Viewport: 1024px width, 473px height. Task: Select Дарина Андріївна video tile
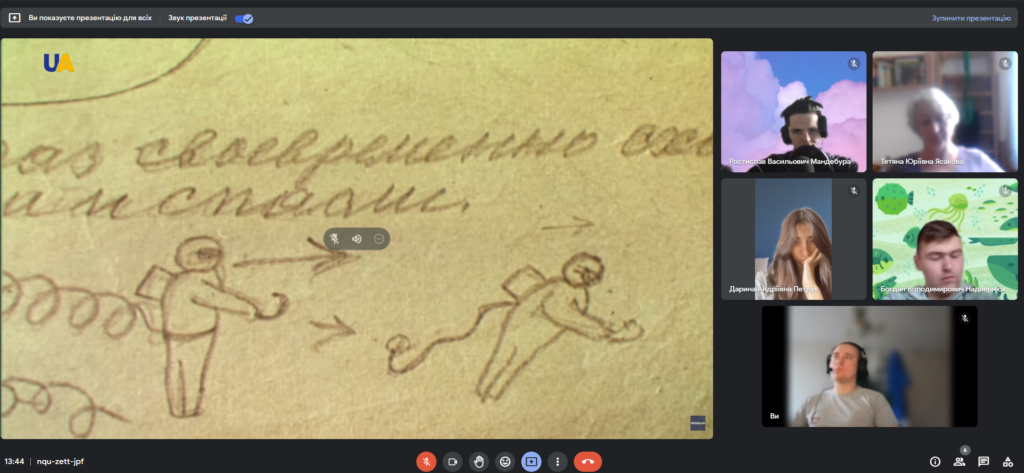coord(793,239)
